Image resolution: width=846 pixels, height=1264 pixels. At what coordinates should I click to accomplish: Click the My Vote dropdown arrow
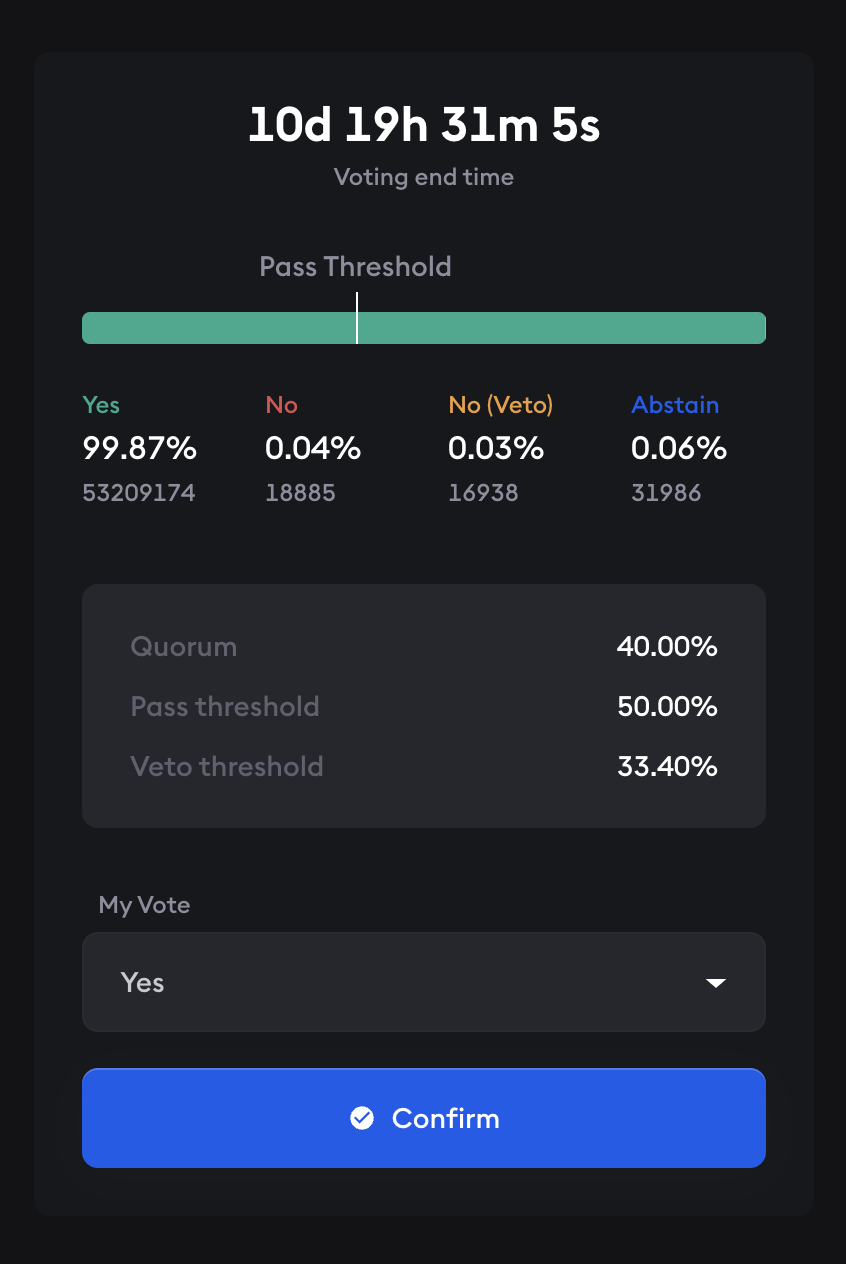click(x=715, y=983)
